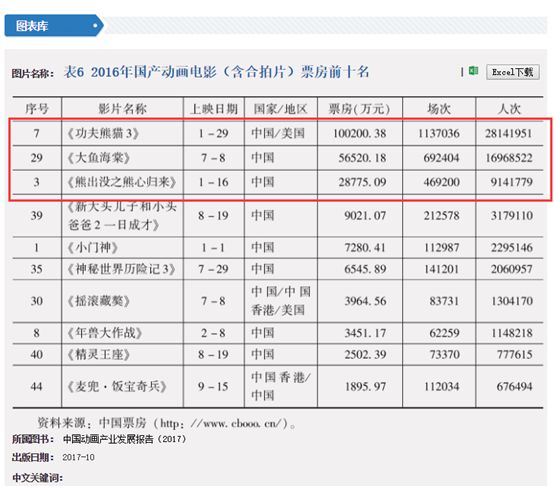Screen dimensions: 554x486
Task: Click the film name 《神秘世界历险记3》
Action: (121, 269)
